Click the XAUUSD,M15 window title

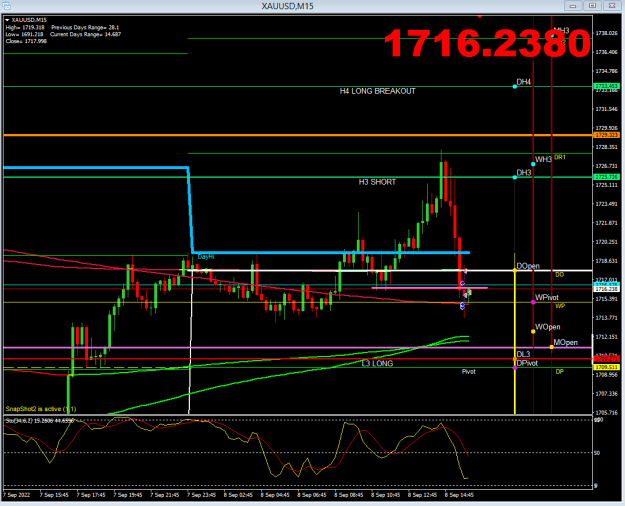[287, 6]
